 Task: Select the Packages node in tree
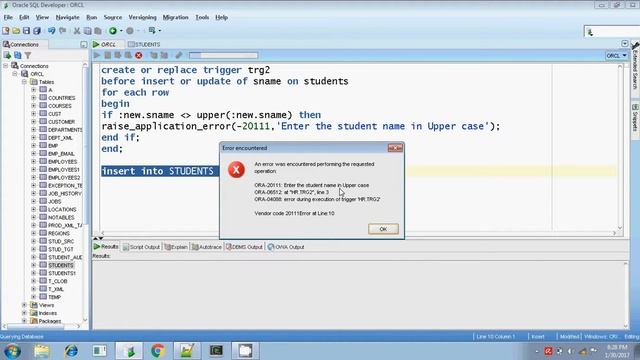point(50,321)
